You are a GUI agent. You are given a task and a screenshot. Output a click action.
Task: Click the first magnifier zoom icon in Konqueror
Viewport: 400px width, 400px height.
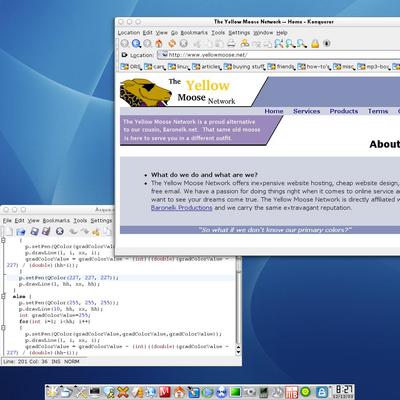(279, 43)
